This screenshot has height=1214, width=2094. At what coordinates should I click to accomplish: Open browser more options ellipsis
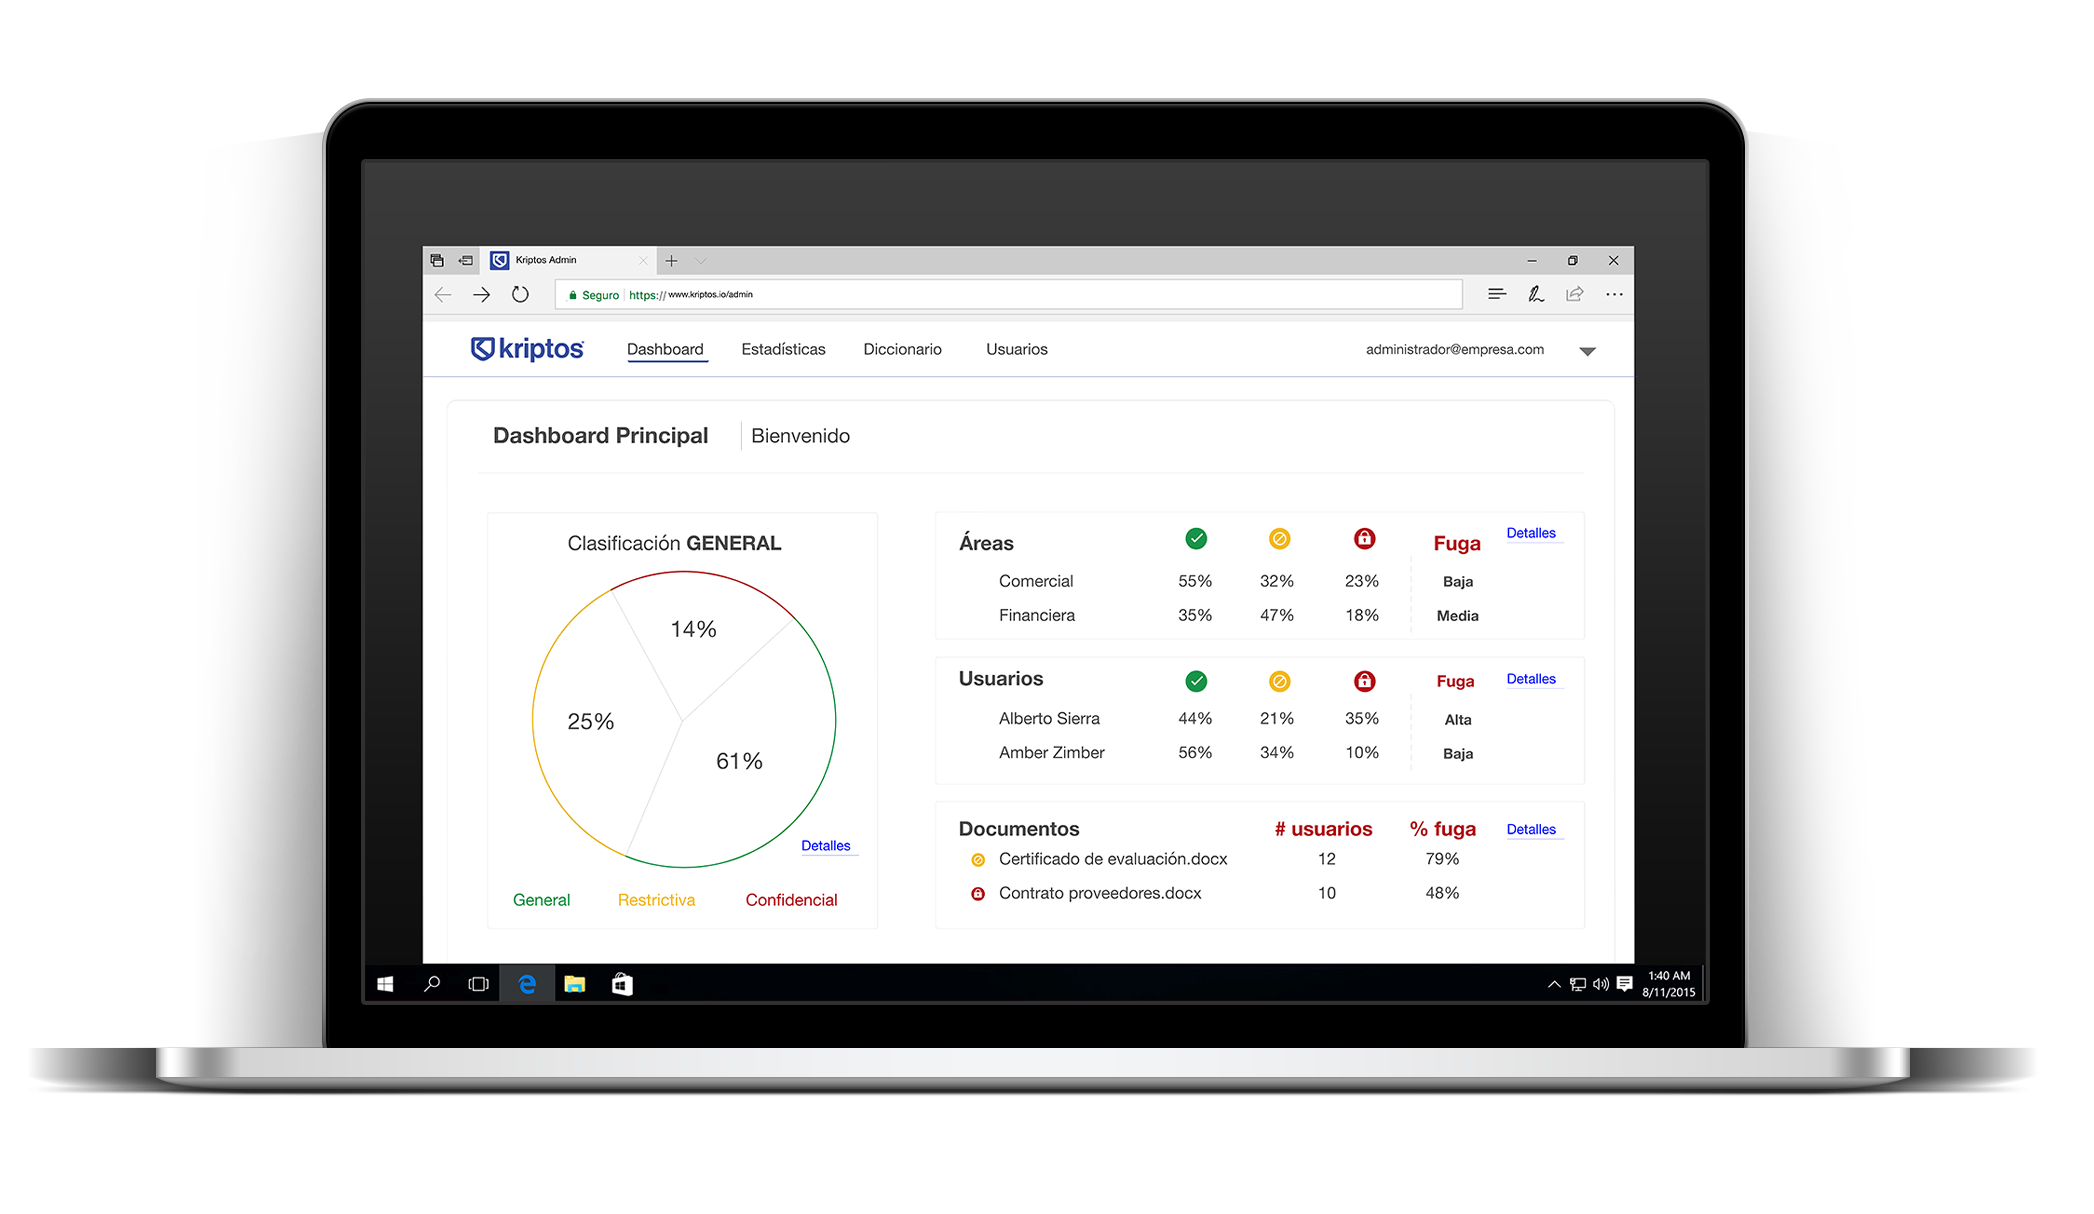(1614, 294)
